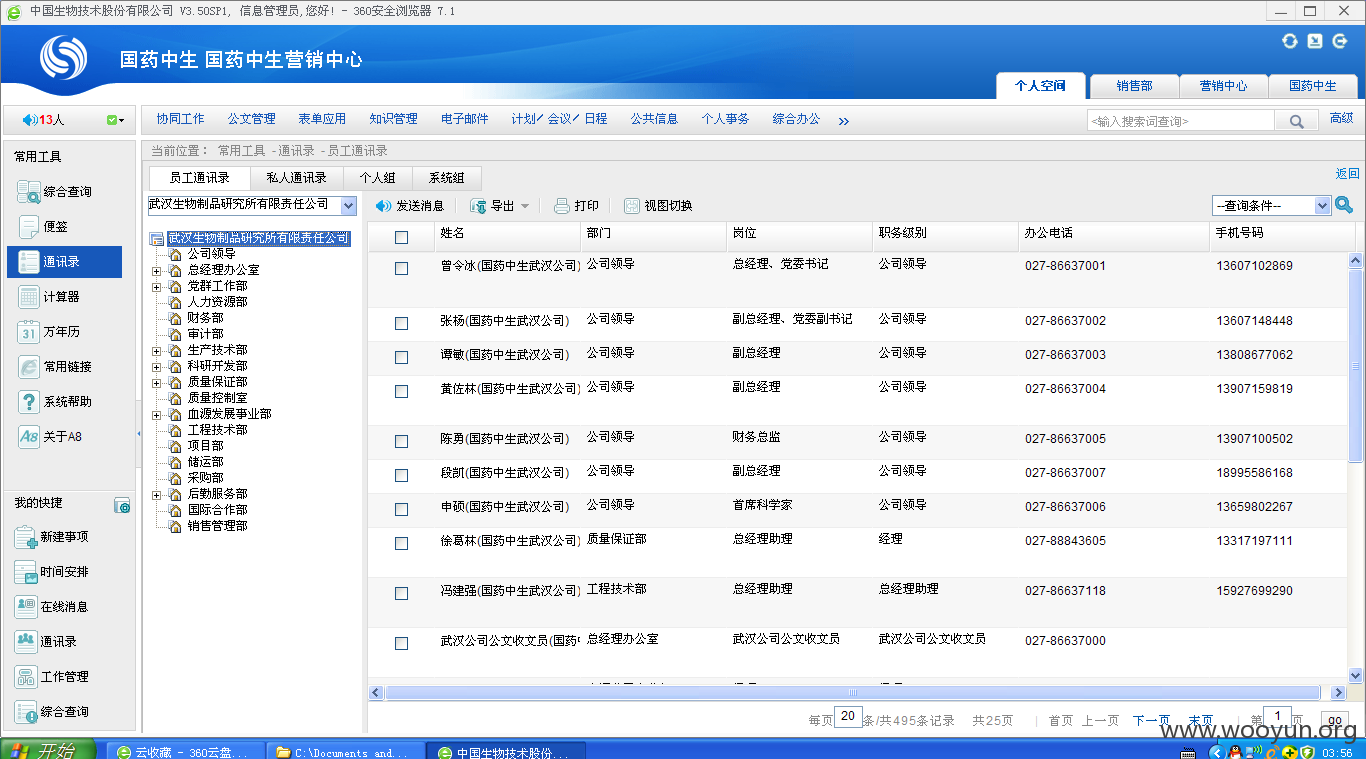Screen dimensions: 1366x759
Task: Select 财务部 in department tree
Action: [205, 318]
